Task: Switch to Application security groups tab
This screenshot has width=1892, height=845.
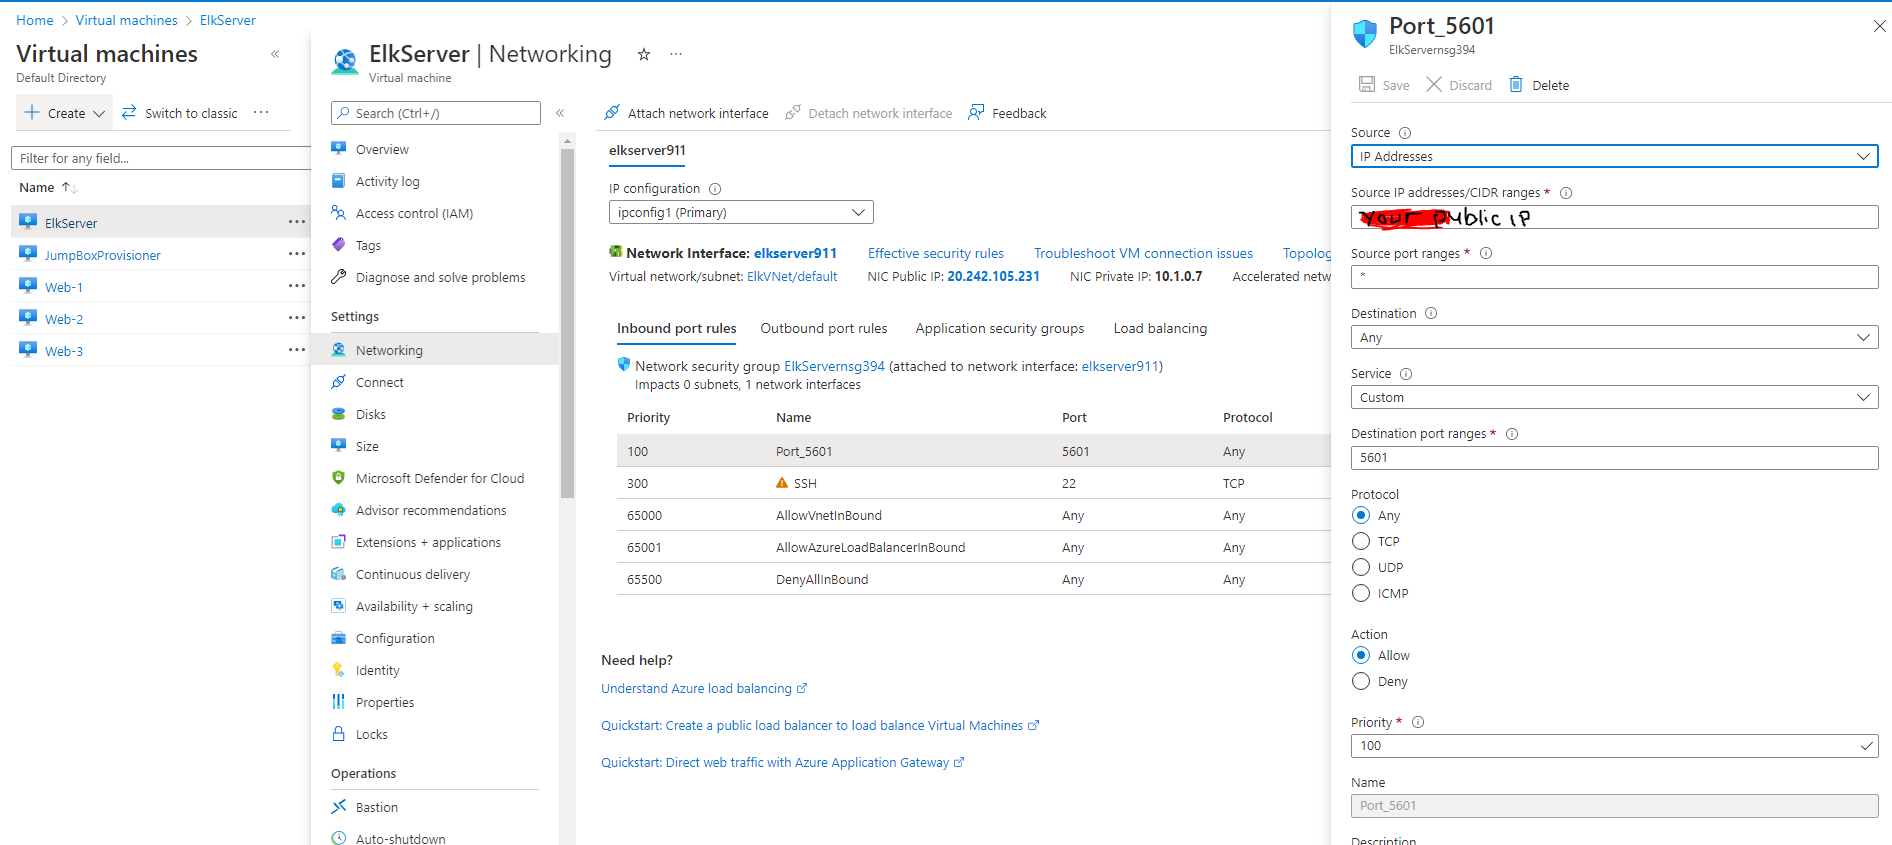Action: pos(1000,328)
